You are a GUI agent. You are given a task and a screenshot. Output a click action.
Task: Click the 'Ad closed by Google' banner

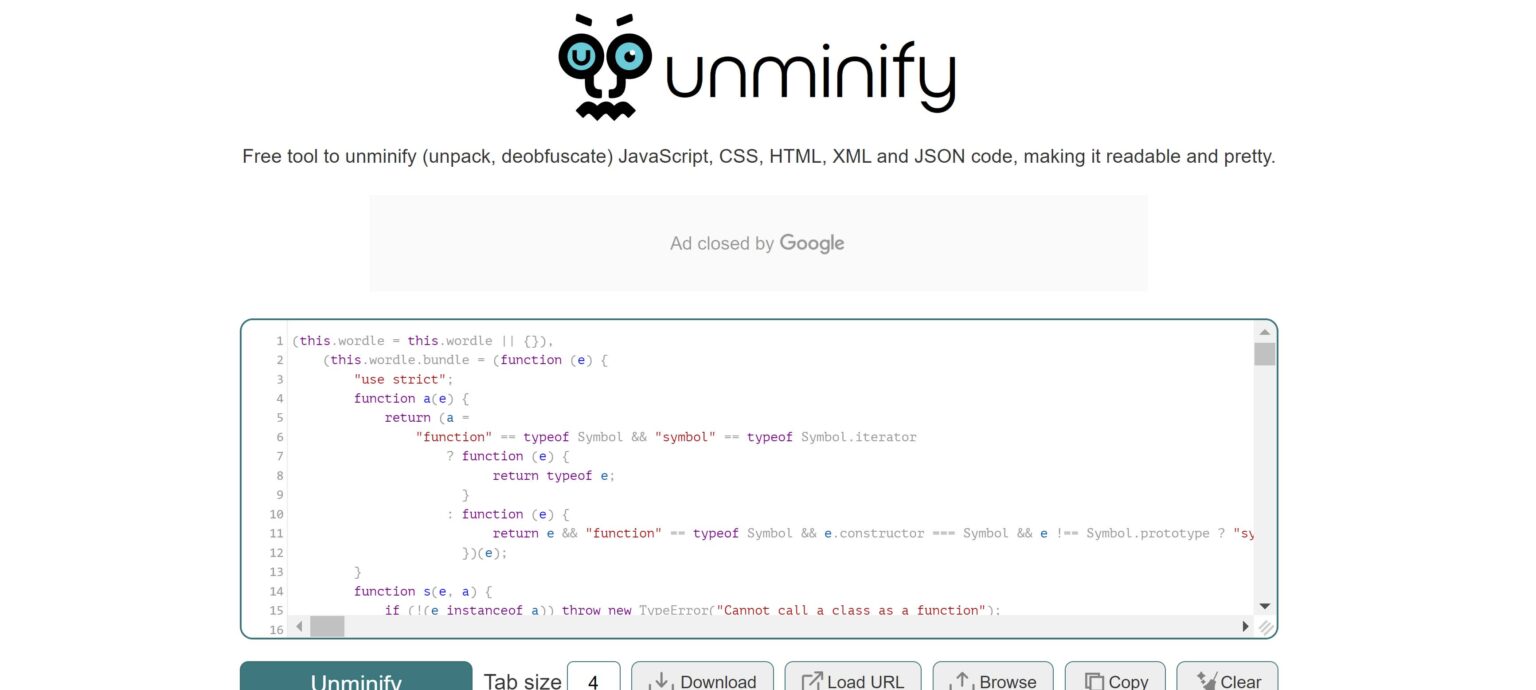tap(758, 243)
